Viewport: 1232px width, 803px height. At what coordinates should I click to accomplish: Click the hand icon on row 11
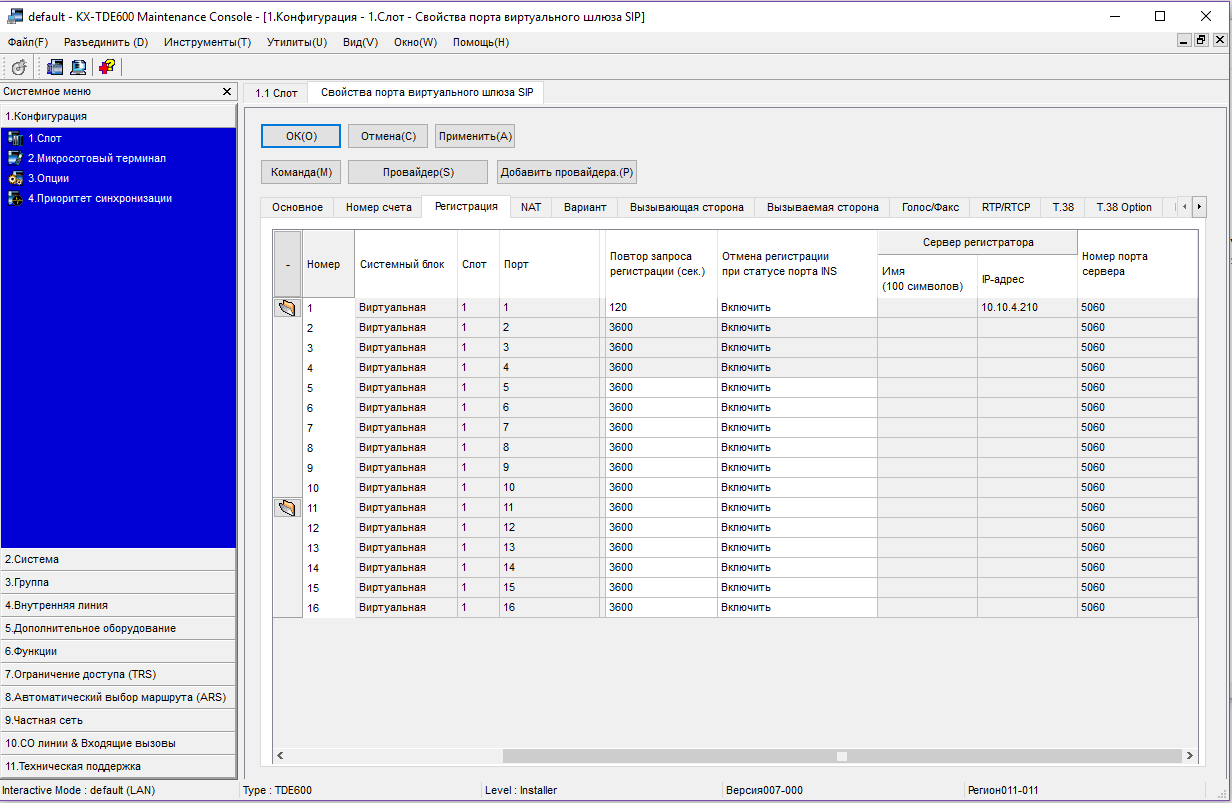(287, 508)
